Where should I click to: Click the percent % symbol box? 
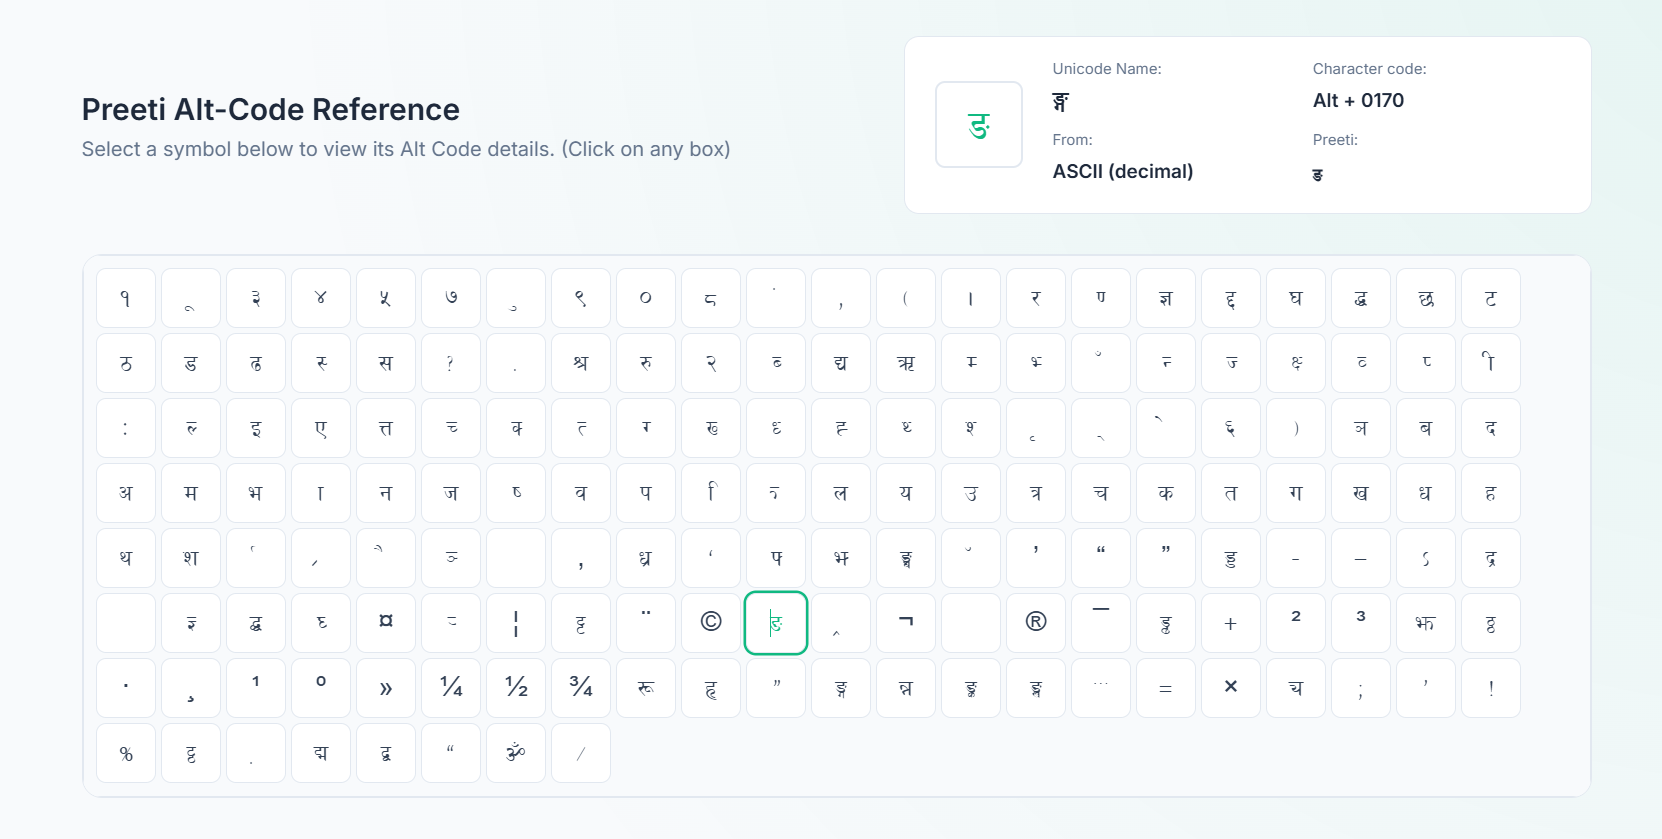click(x=125, y=753)
